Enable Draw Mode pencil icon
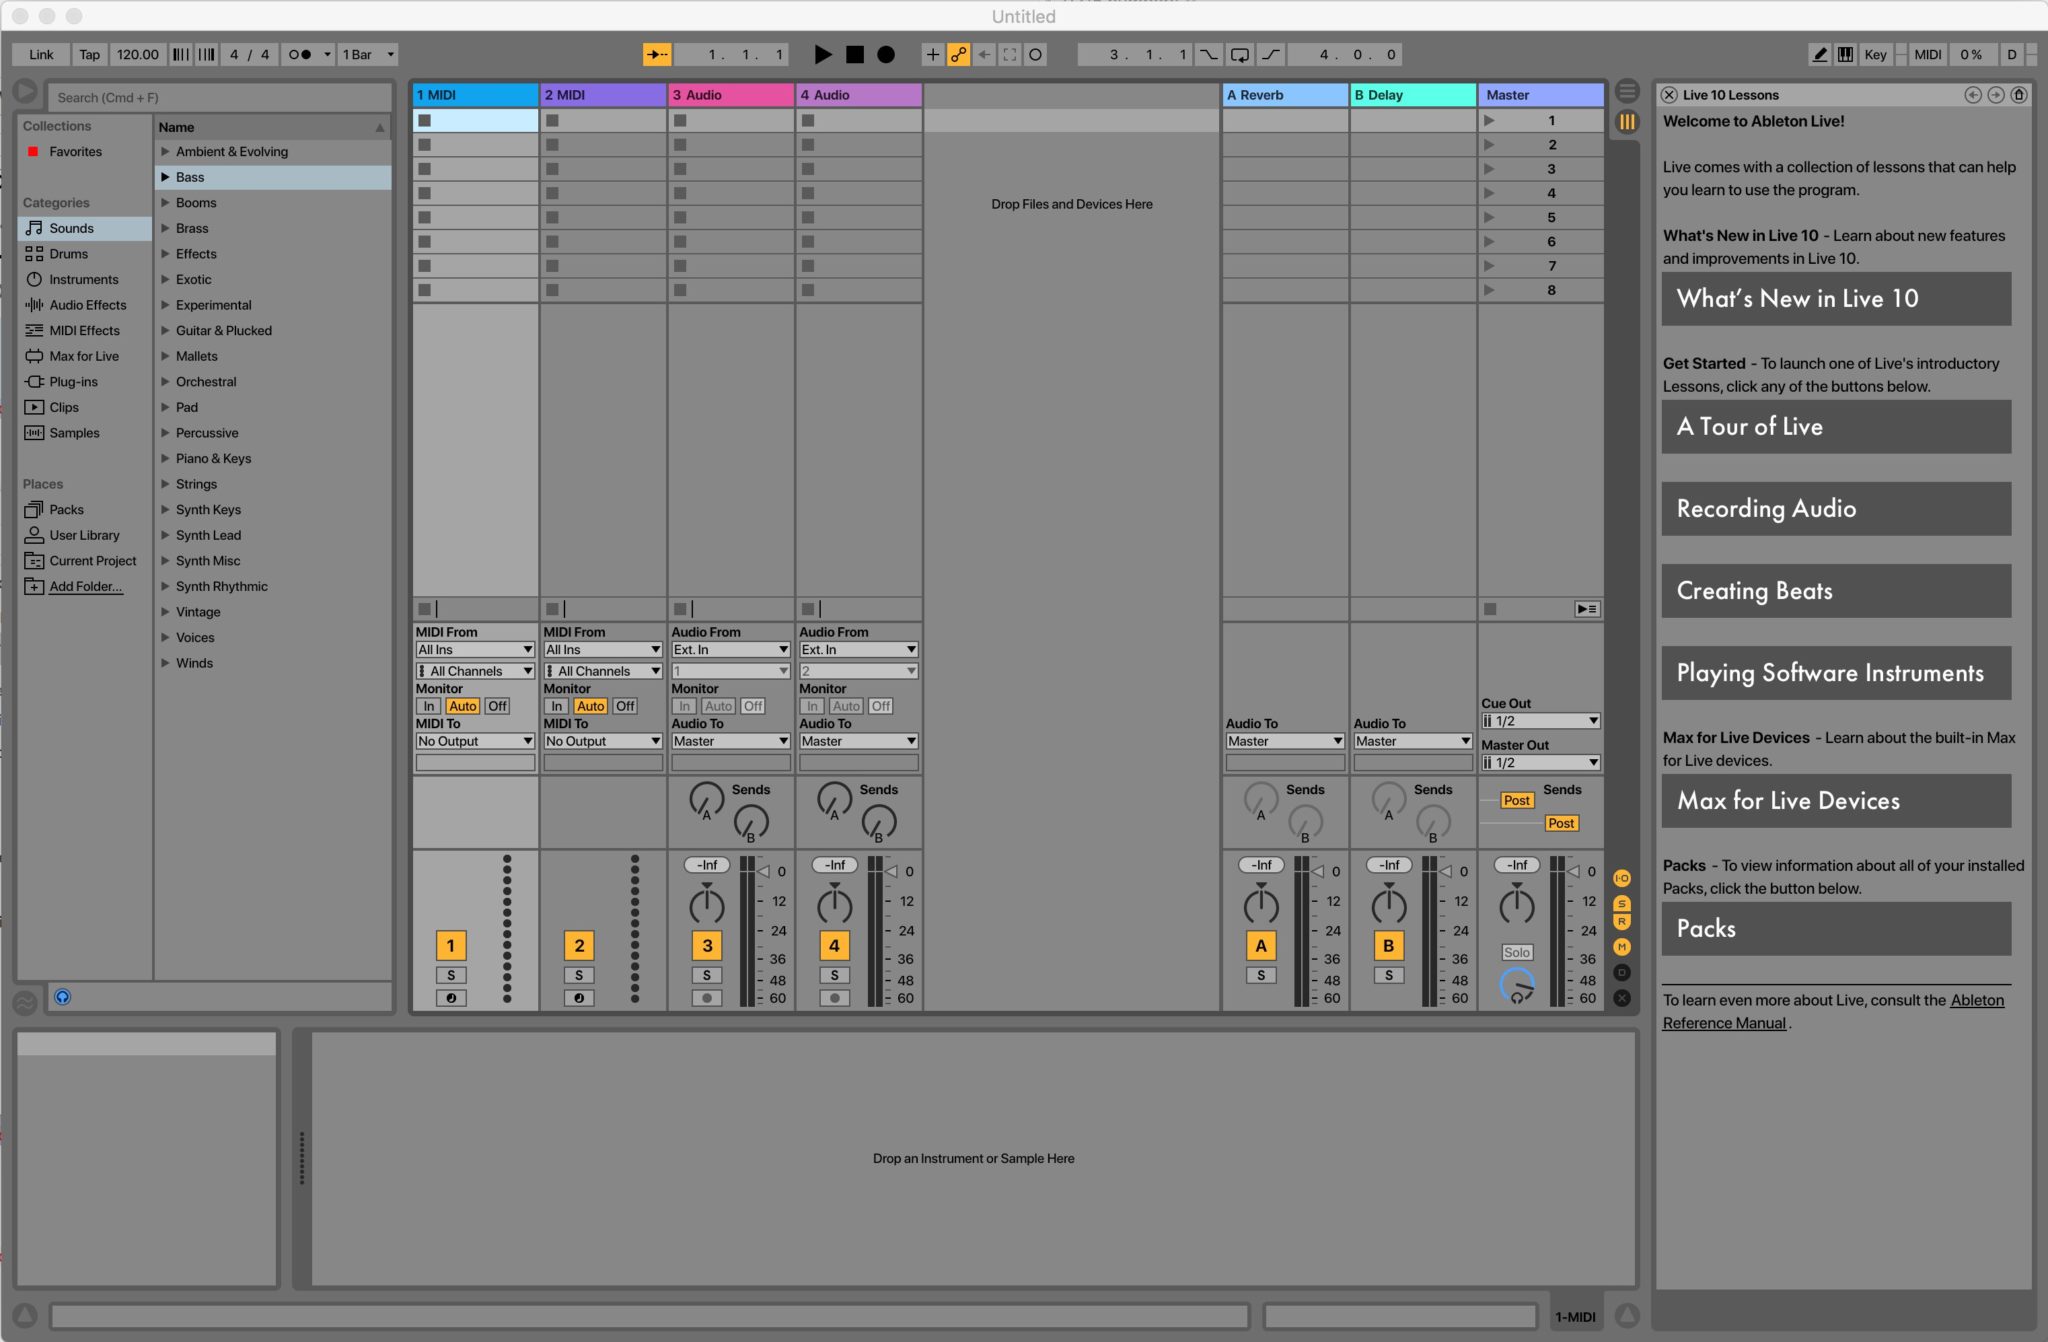This screenshot has height=1342, width=2048. click(1820, 55)
